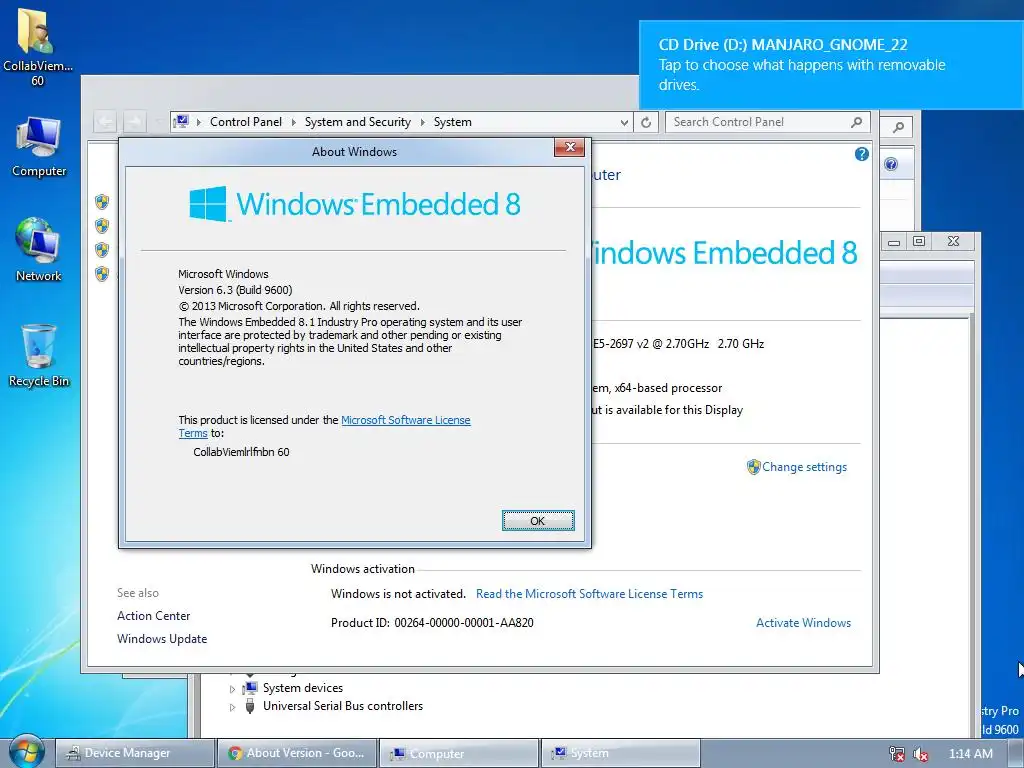Click the control panel icon in address bar
Image resolution: width=1024 pixels, height=768 pixels.
[x=182, y=121]
